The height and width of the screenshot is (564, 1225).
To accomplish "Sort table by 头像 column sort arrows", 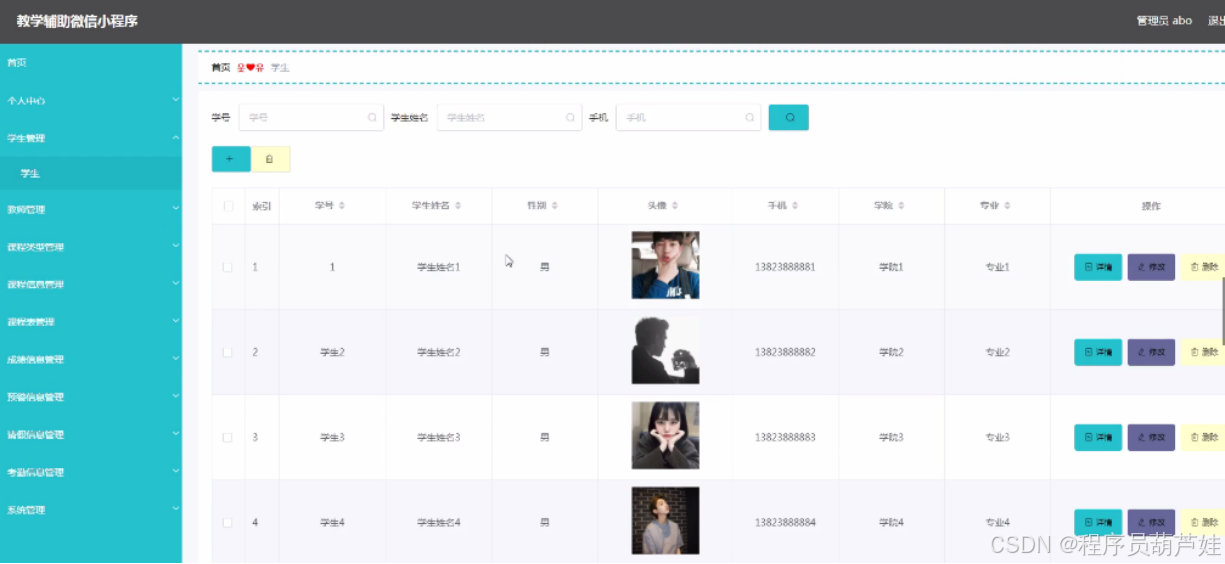I will 674,206.
